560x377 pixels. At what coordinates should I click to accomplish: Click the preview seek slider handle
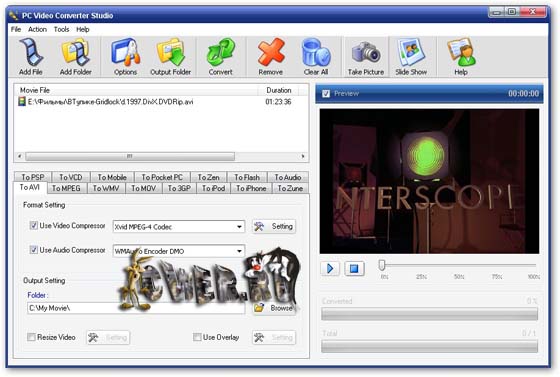point(382,265)
